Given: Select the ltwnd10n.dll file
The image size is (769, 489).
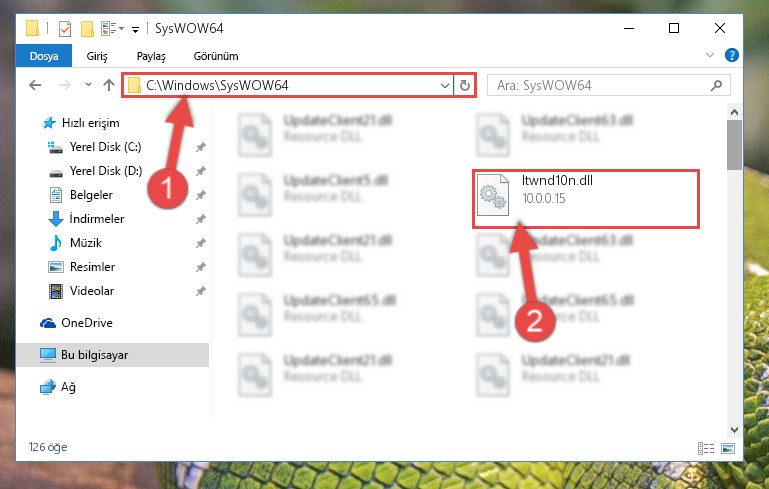Looking at the screenshot, I should point(586,199).
